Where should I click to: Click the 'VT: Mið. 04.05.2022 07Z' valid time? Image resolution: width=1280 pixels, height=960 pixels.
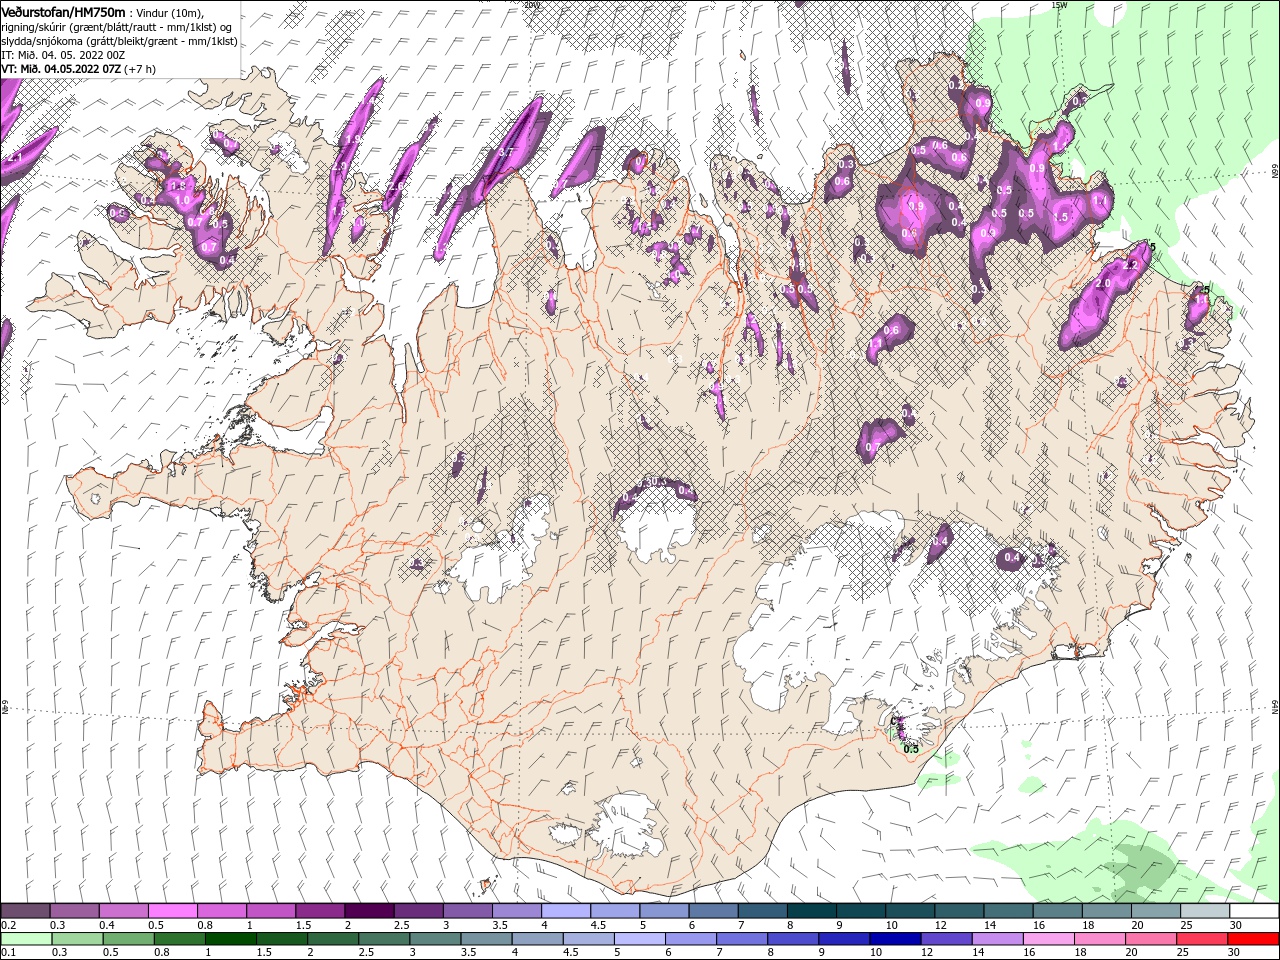point(61,69)
